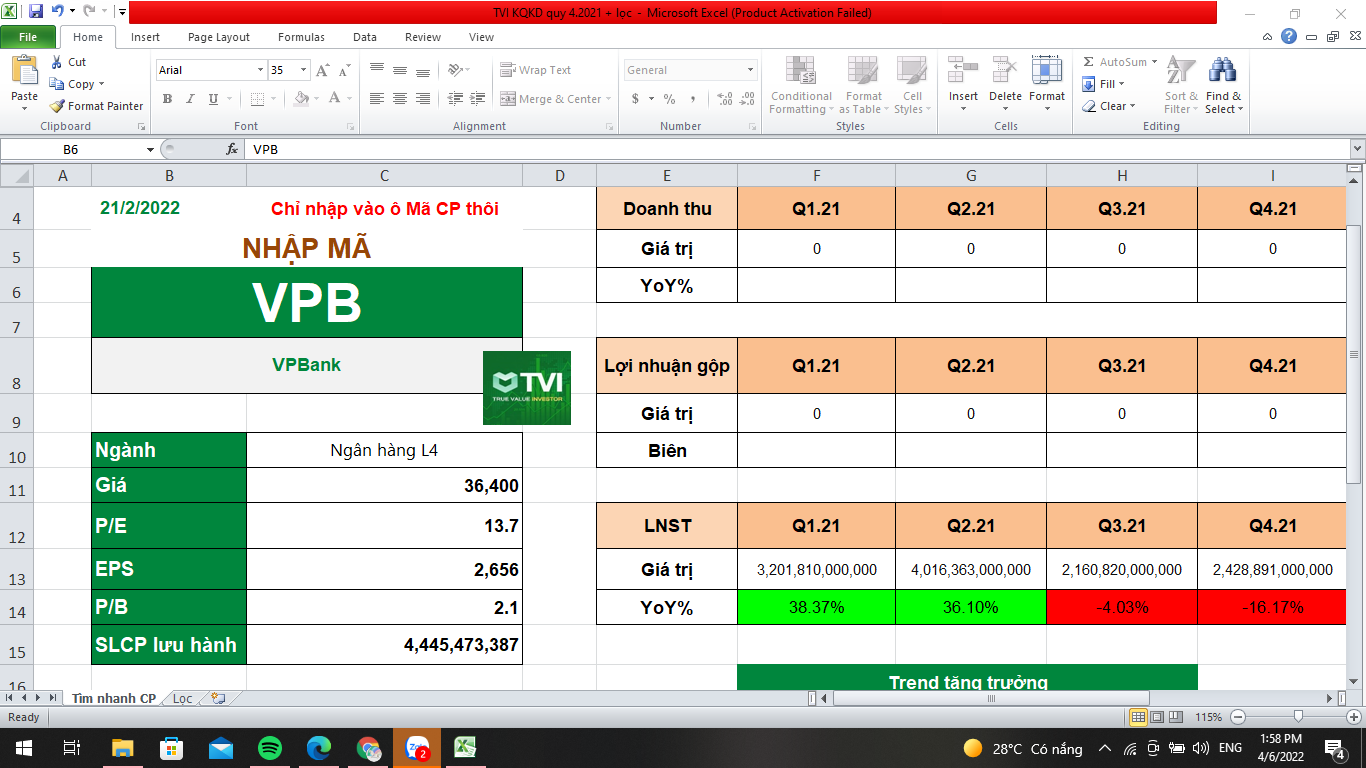Screen dimensions: 1366x768
Task: Expand the Name Box dropdown arrow
Action: point(151,150)
